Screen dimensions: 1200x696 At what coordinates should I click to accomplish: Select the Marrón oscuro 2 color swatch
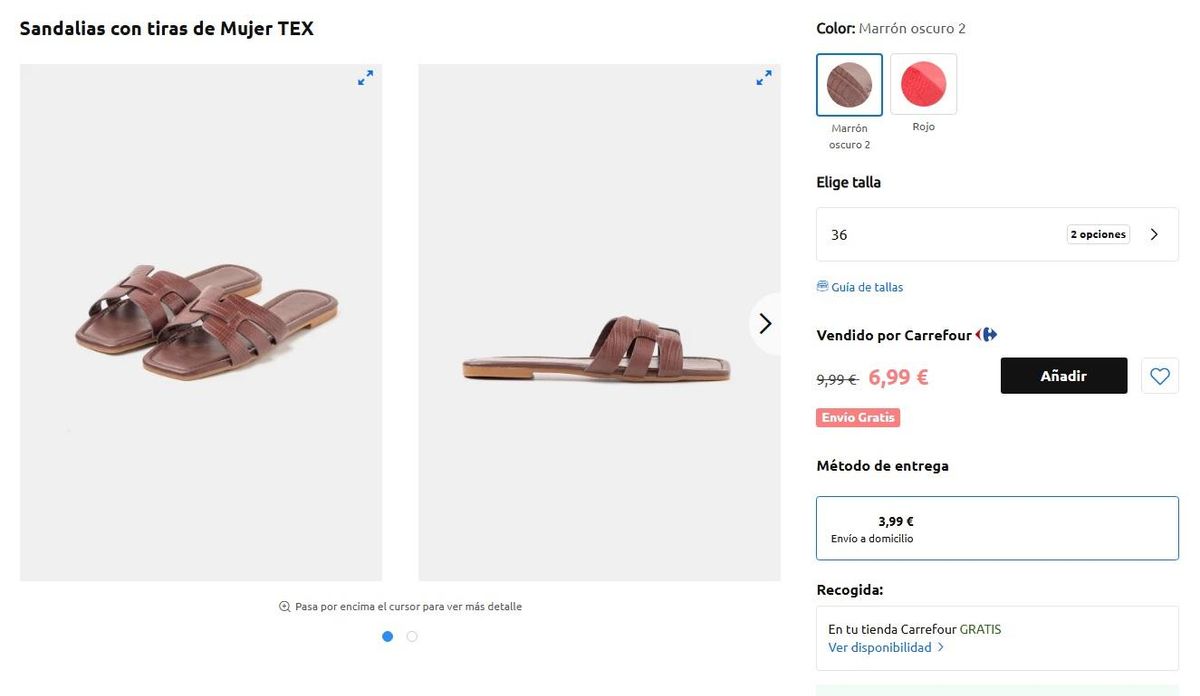[850, 85]
